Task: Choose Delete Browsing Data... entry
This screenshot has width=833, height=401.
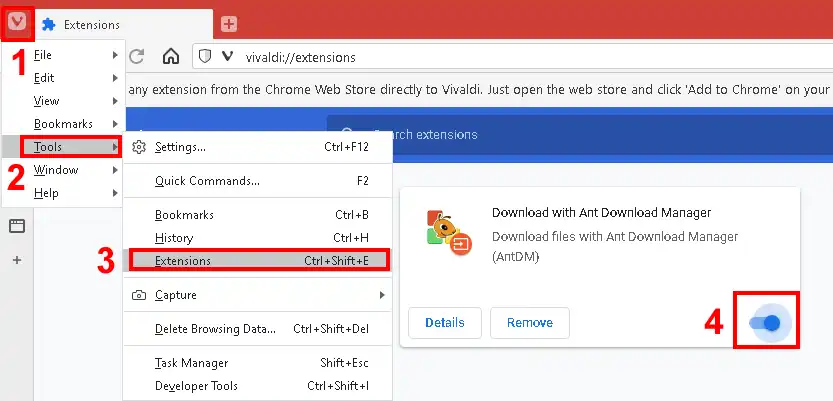Action: 258,329
